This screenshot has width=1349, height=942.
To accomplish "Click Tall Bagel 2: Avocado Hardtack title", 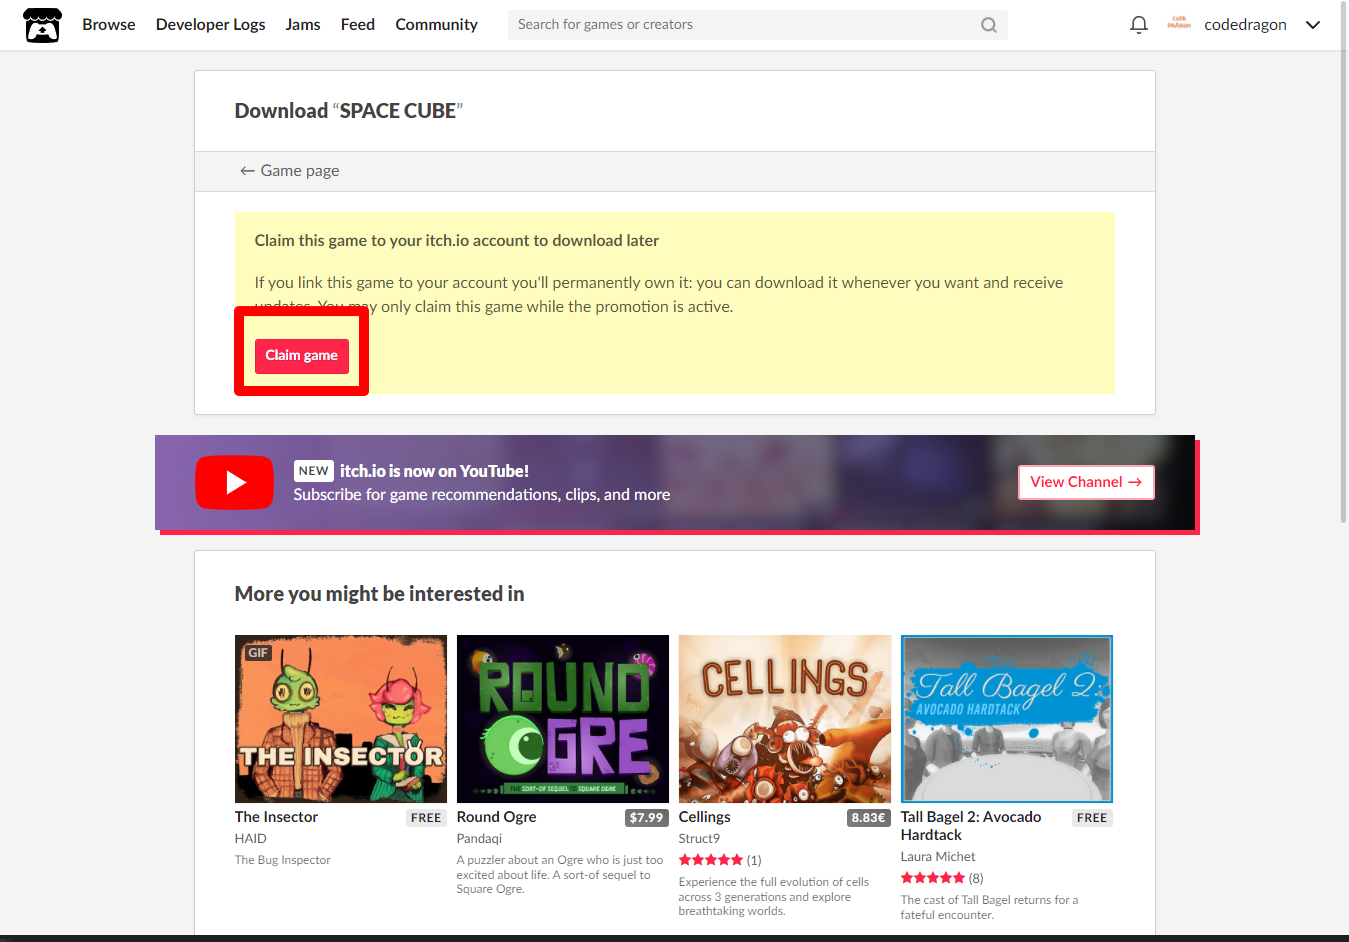I will tap(971, 826).
